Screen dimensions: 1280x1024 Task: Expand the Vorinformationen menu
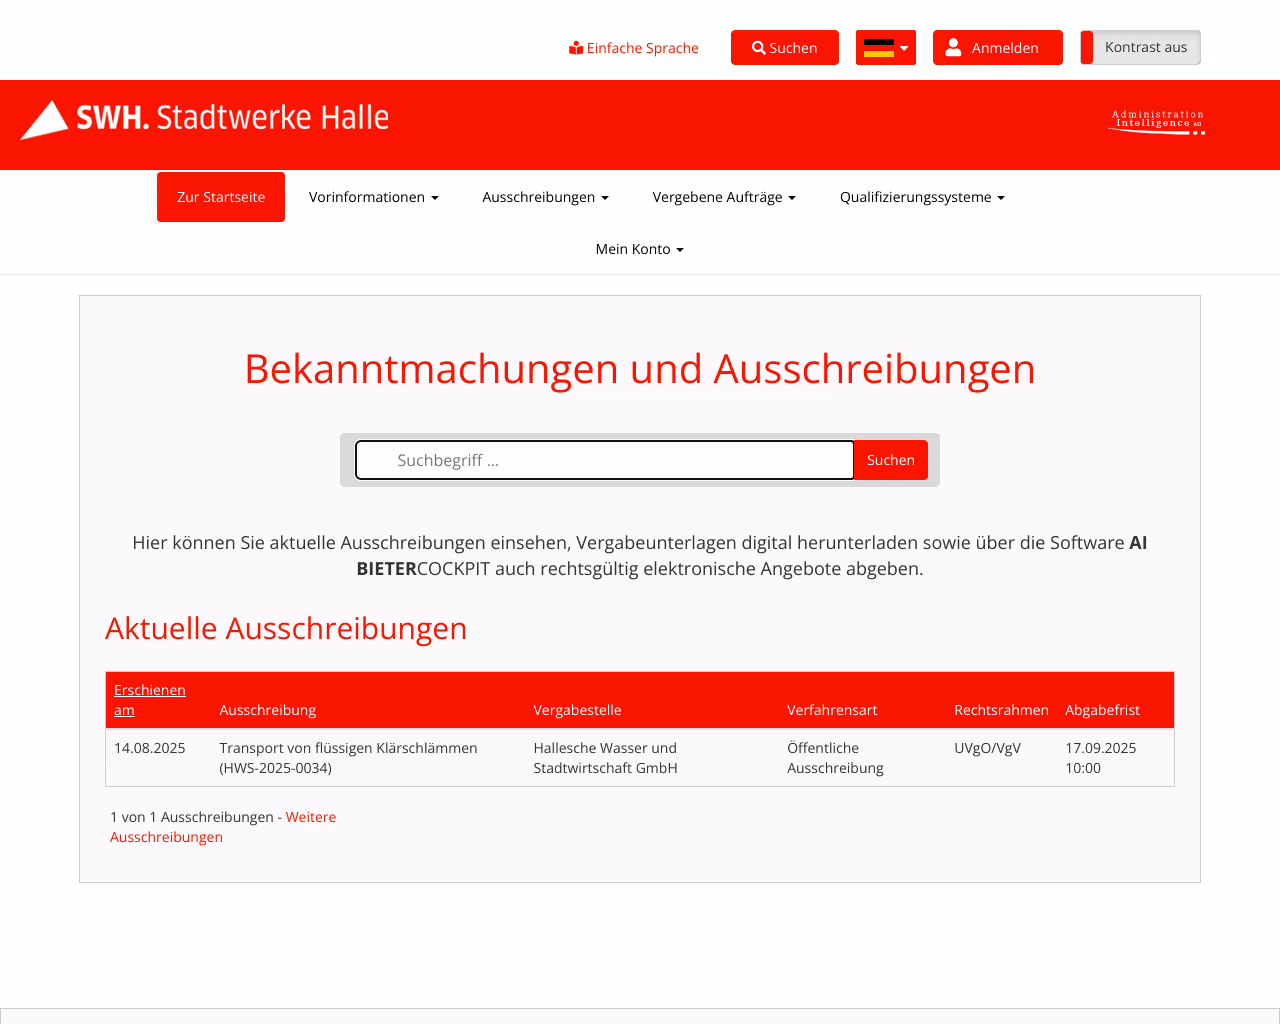374,197
